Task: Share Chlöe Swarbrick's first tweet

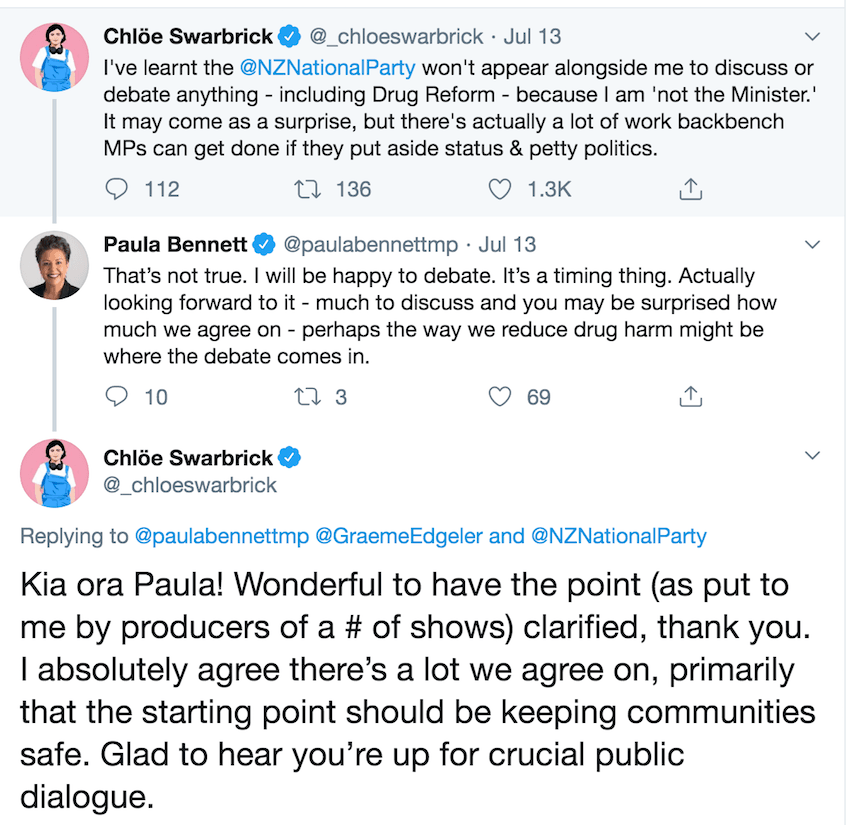Action: [x=690, y=188]
